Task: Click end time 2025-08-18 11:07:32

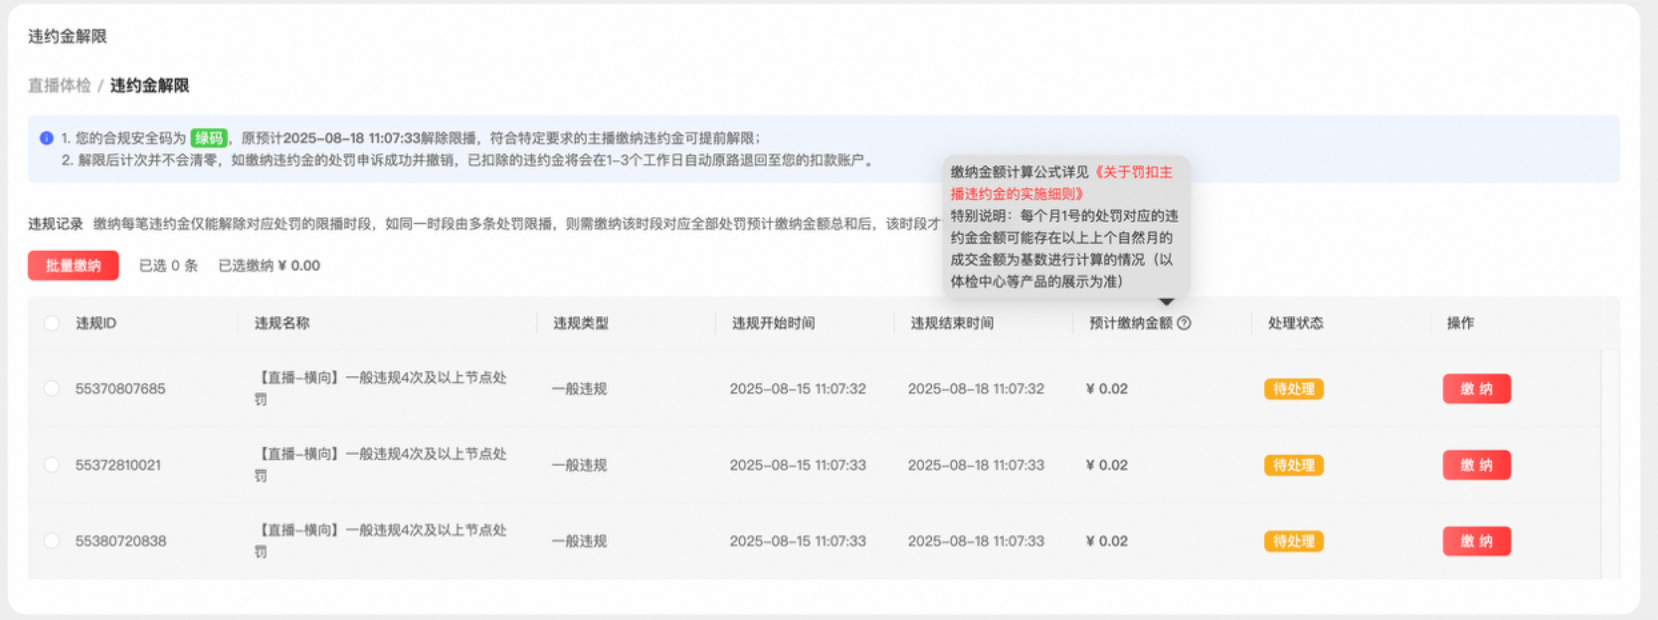Action: pos(976,389)
